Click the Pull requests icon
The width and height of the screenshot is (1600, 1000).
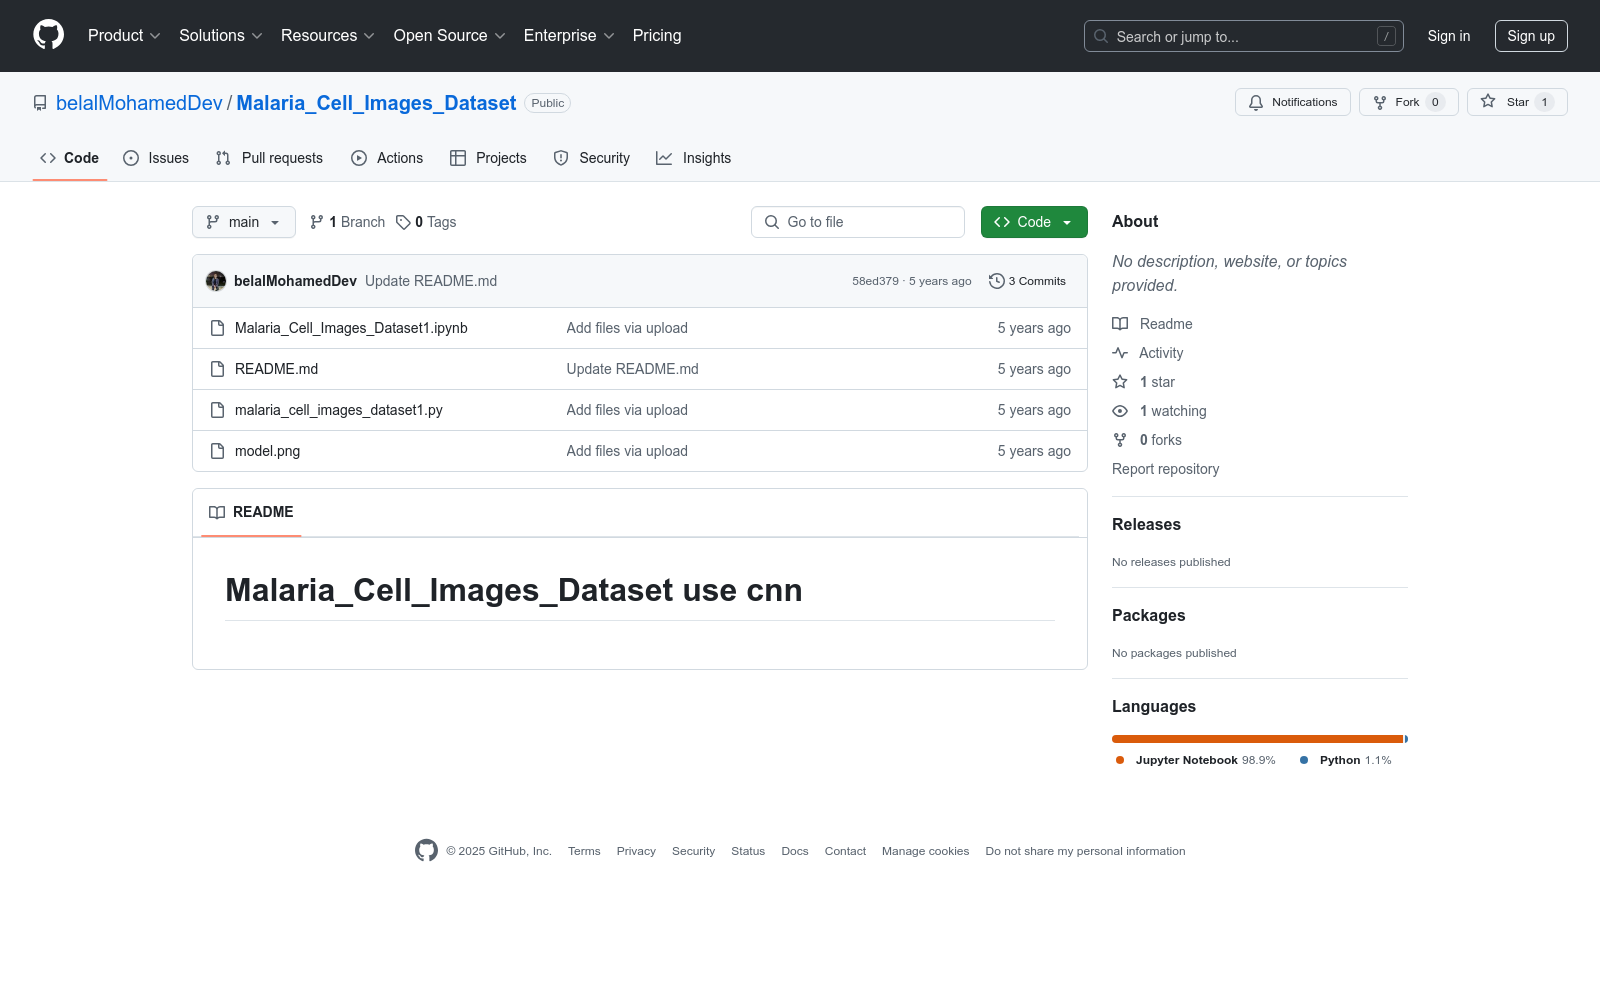pyautogui.click(x=223, y=158)
